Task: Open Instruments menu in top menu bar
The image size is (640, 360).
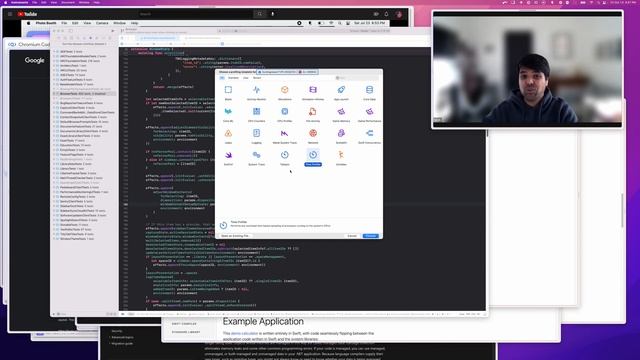Action: [x=20, y=2]
